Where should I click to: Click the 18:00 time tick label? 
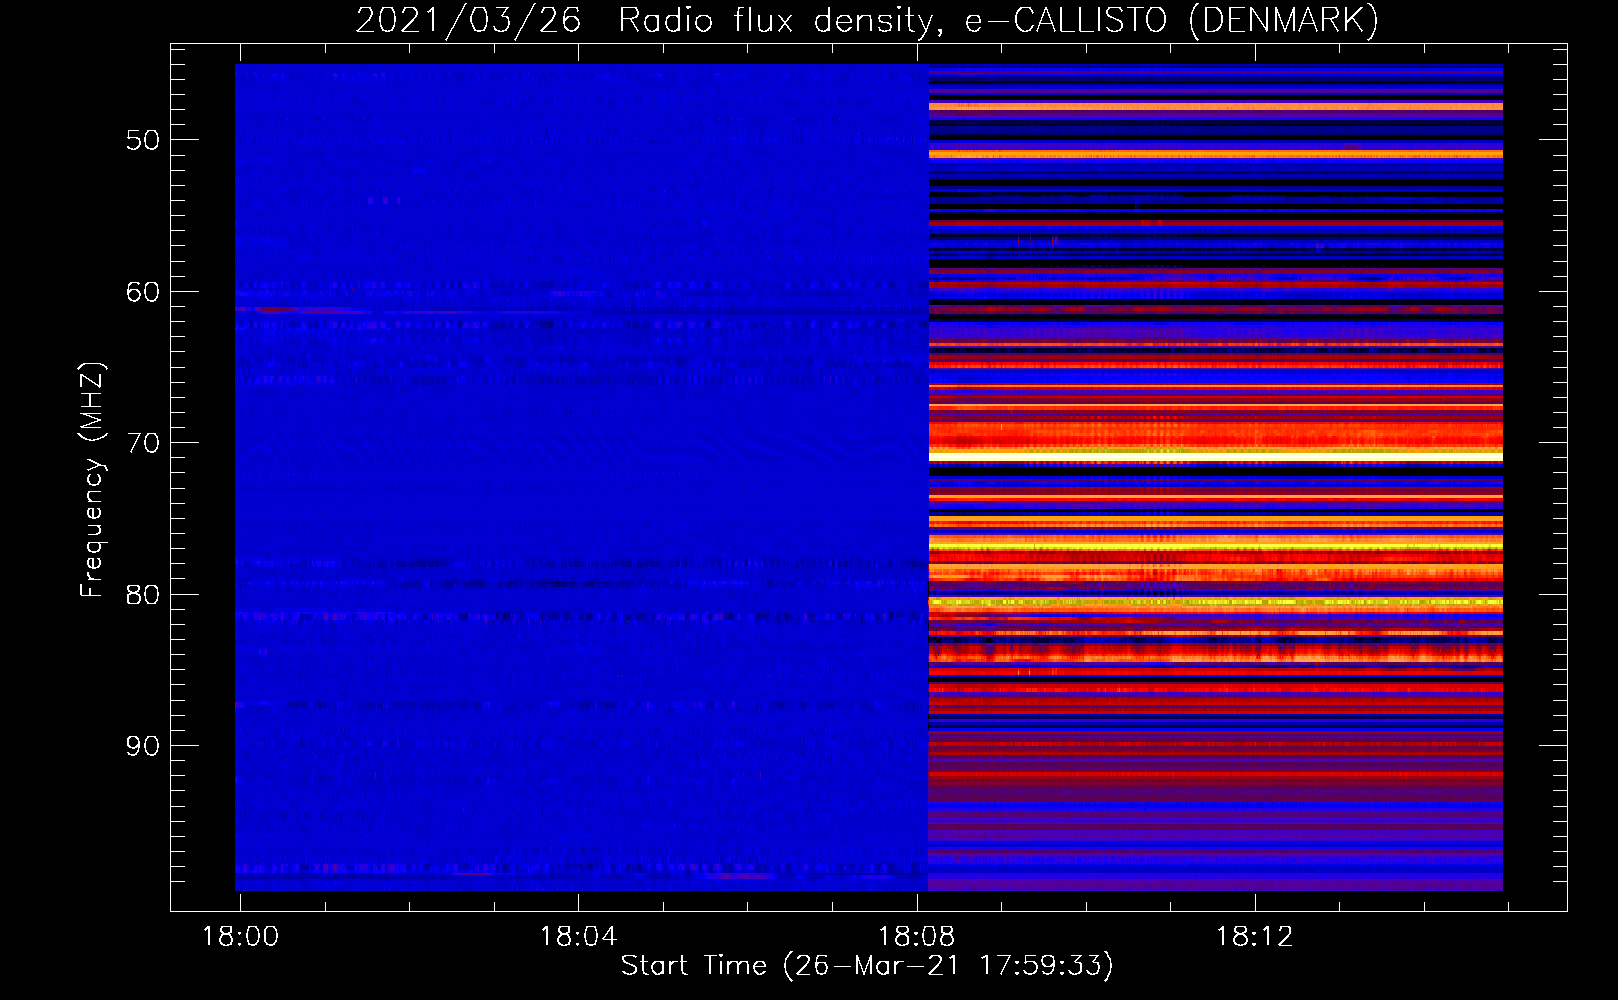[x=240, y=937]
